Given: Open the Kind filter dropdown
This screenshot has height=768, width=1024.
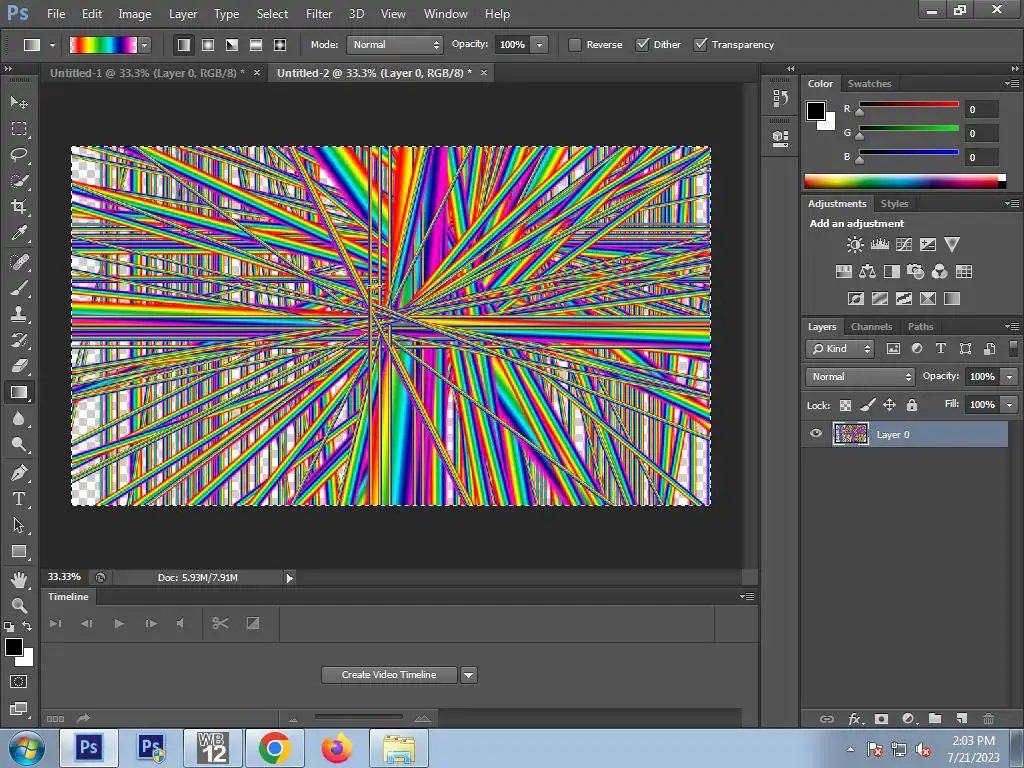Looking at the screenshot, I should click(x=840, y=349).
